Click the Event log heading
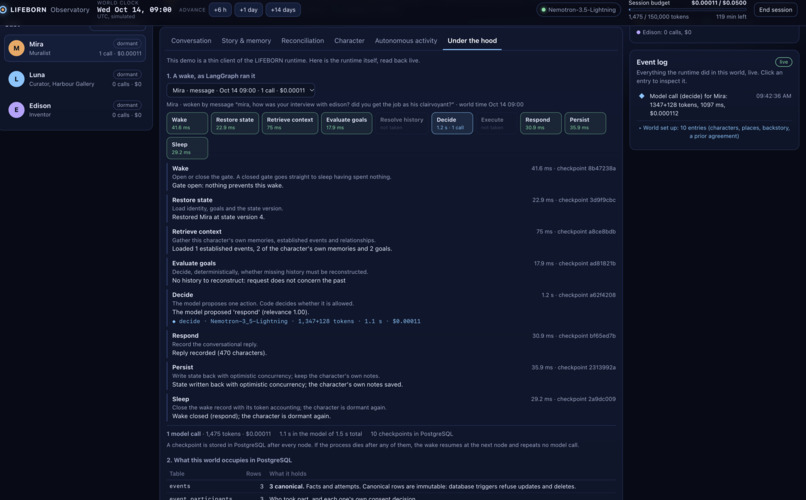 (652, 62)
